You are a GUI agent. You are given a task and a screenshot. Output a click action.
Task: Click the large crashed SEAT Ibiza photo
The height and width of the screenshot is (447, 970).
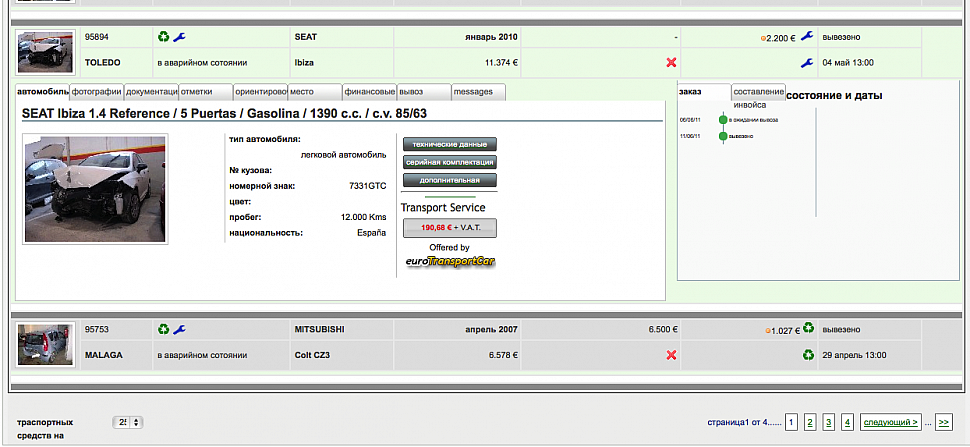pyautogui.click(x=95, y=189)
